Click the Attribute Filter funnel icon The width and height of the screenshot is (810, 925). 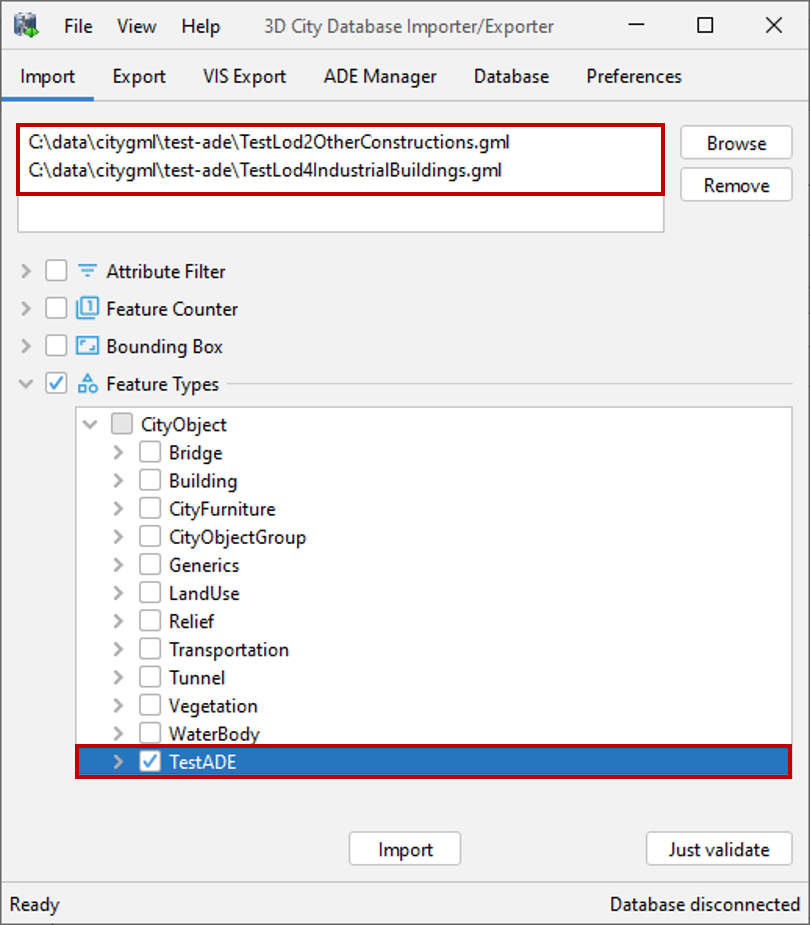(87, 271)
